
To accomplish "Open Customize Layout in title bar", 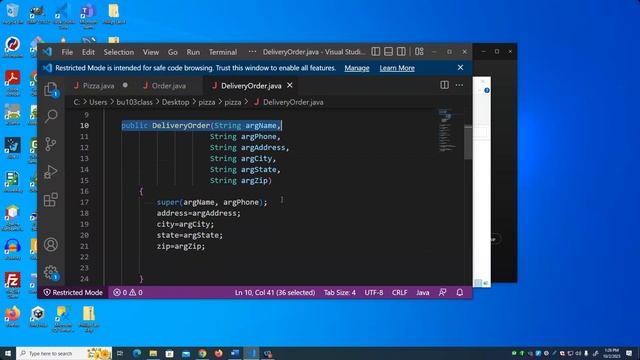I will coord(419,51).
